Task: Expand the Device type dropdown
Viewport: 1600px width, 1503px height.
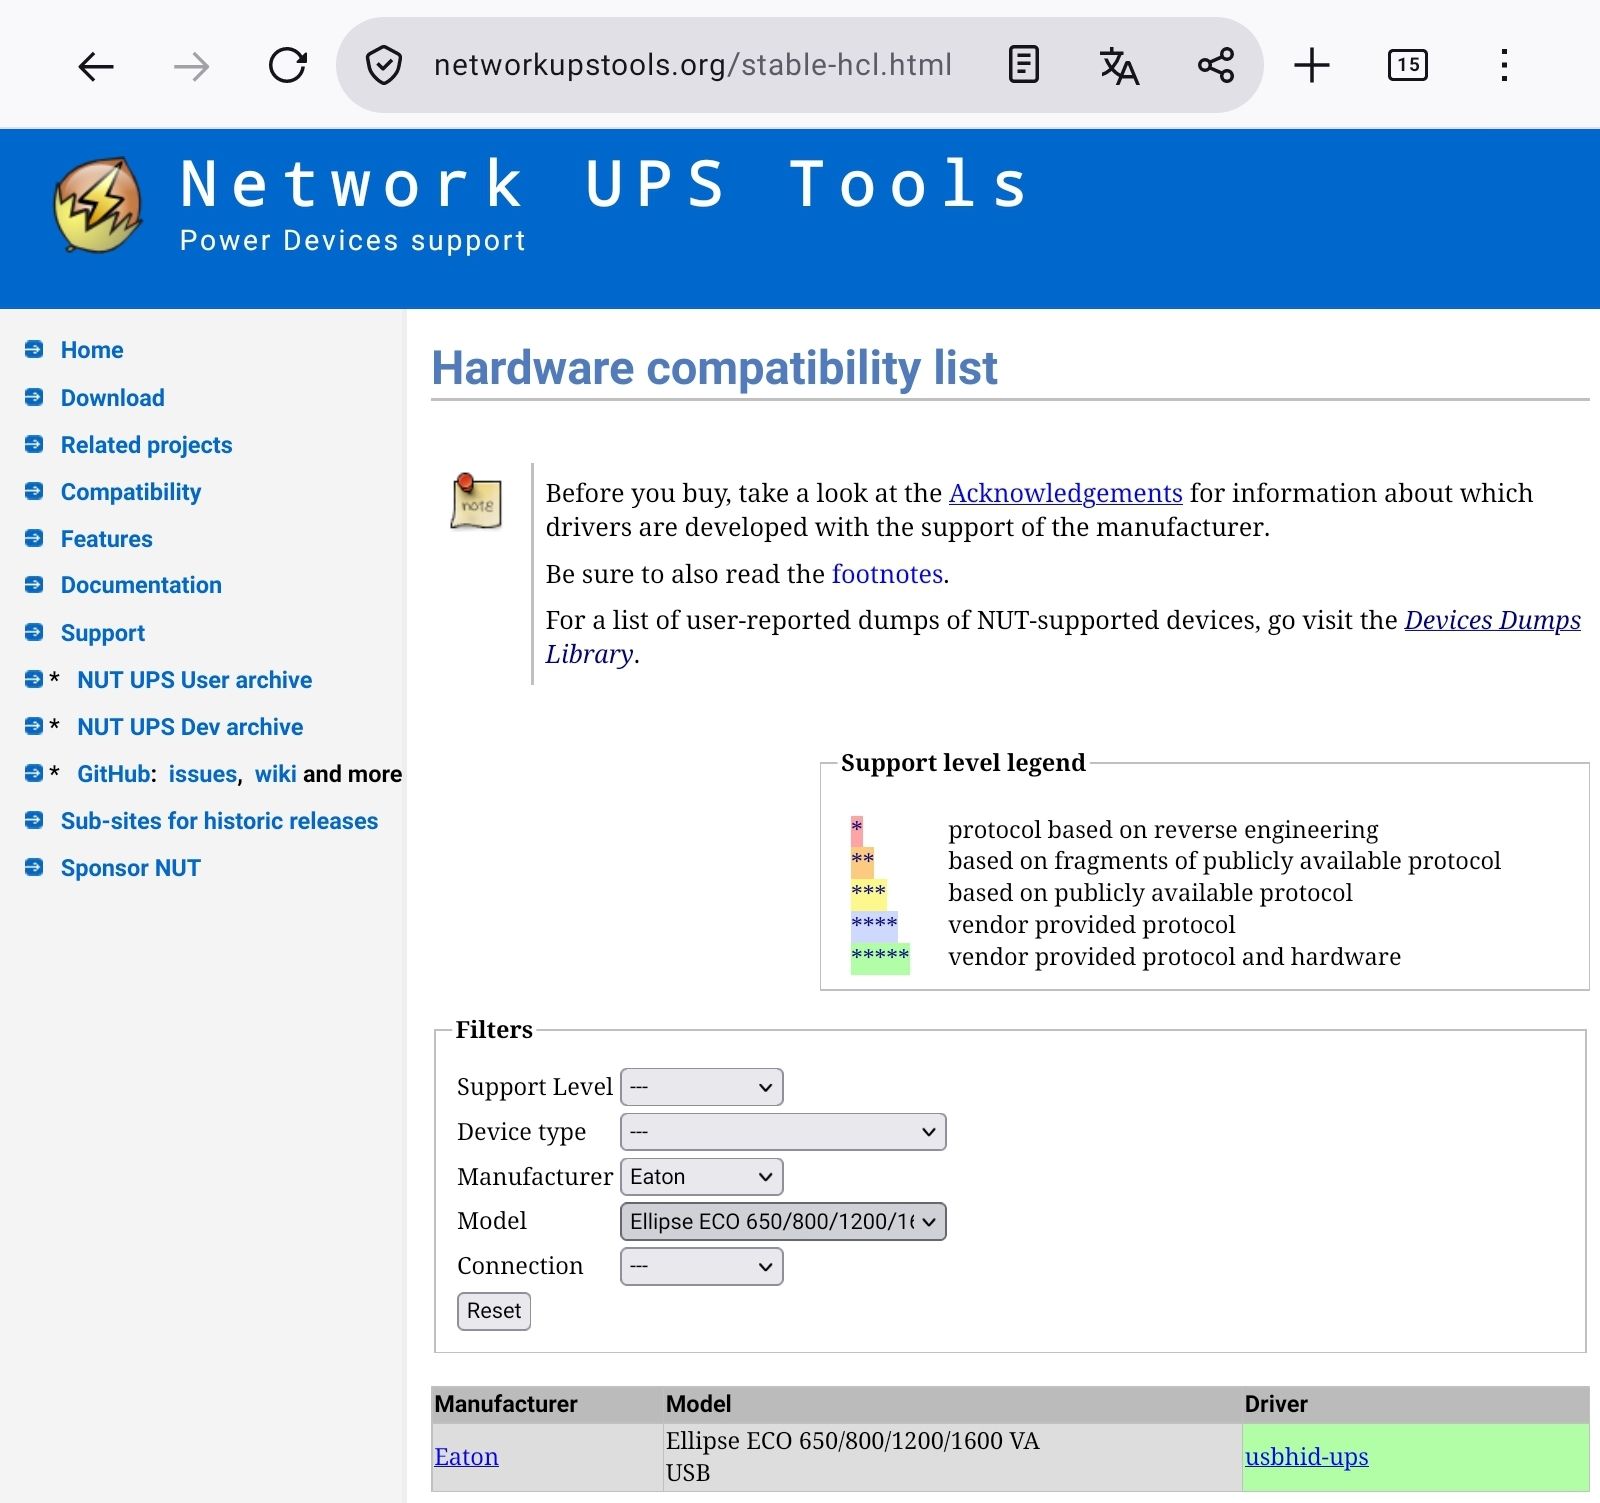Action: tap(784, 1131)
